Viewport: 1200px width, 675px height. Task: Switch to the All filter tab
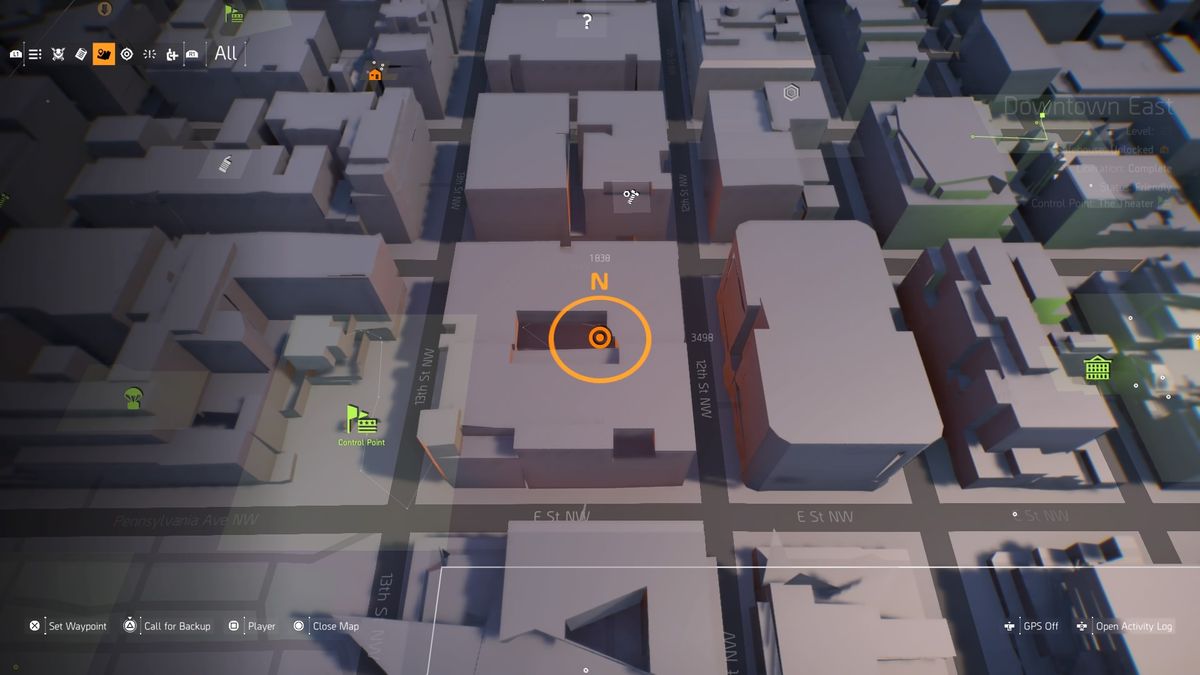tap(224, 53)
